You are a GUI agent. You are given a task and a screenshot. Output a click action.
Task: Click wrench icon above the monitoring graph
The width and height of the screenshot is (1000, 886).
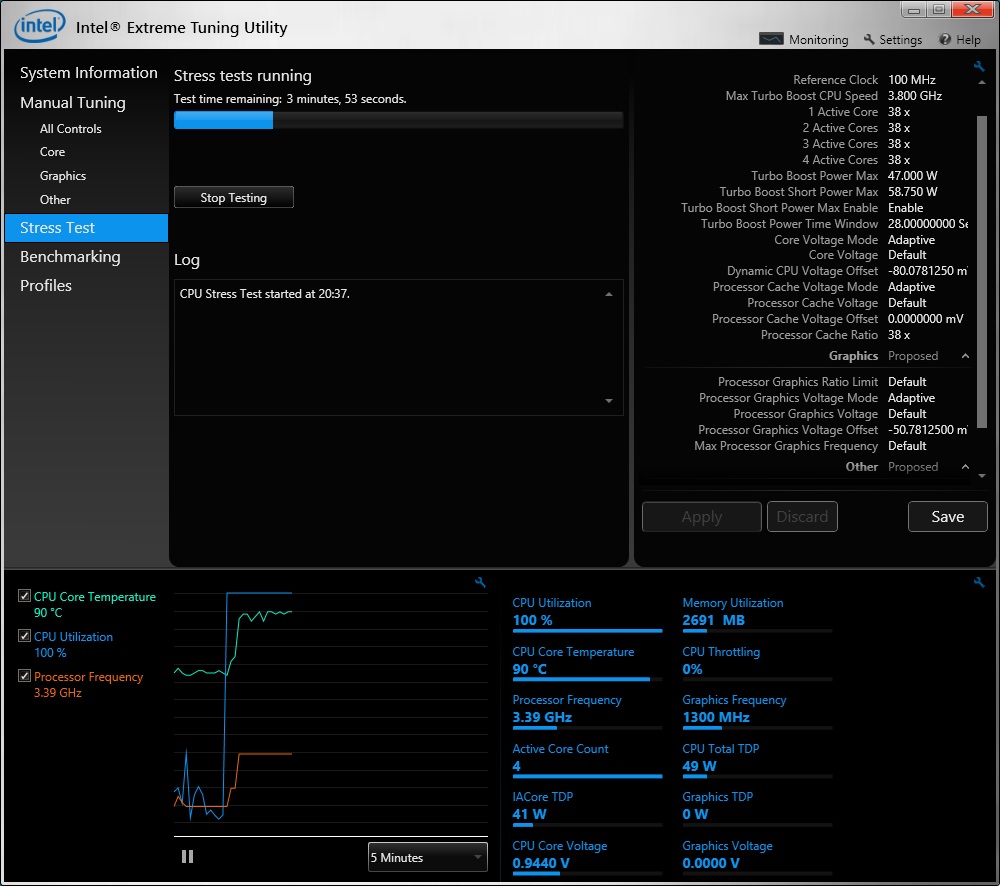480,582
